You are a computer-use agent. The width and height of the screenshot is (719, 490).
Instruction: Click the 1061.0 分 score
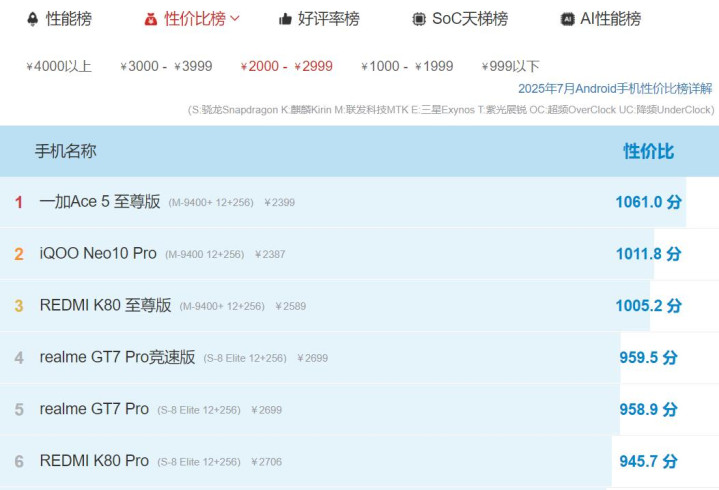[648, 202]
